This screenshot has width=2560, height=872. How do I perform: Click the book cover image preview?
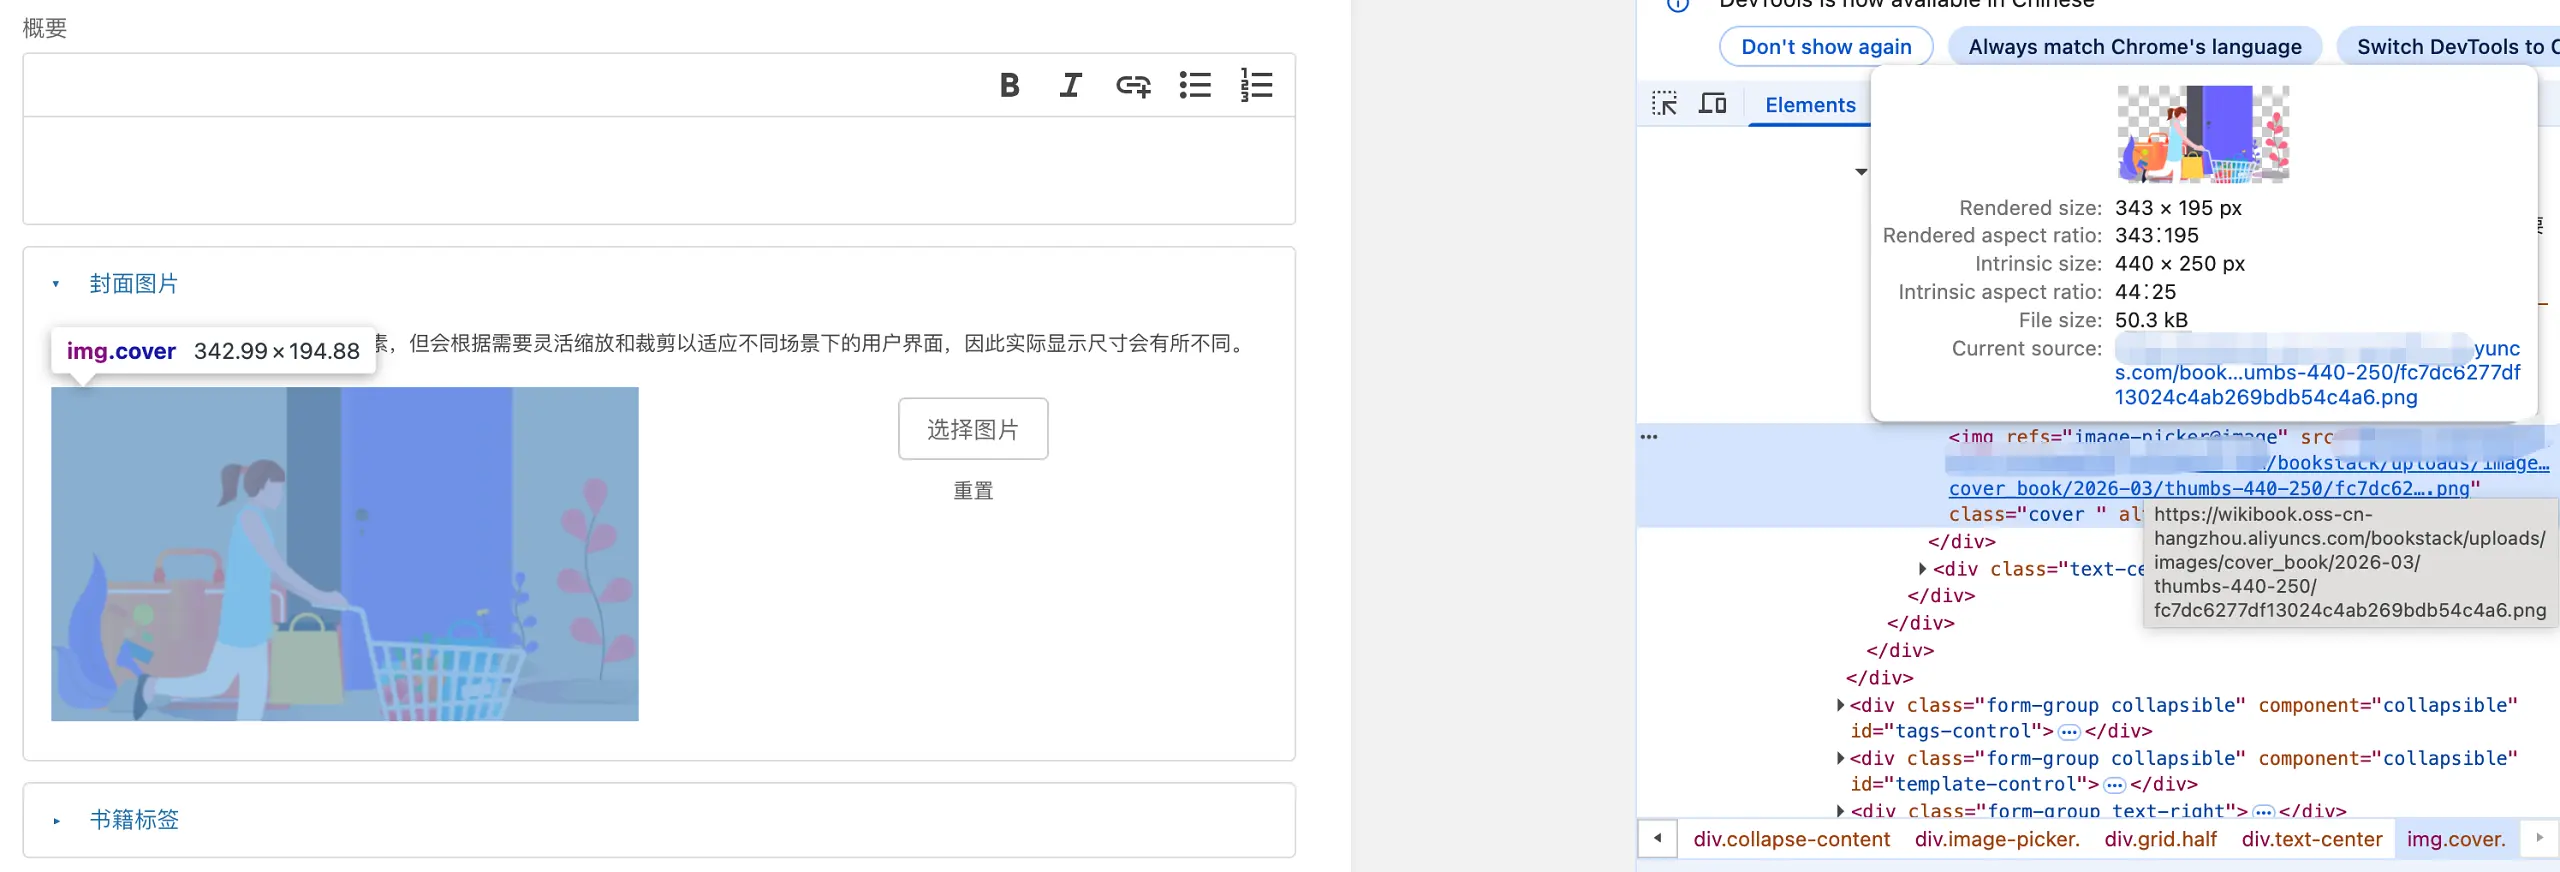click(x=344, y=554)
